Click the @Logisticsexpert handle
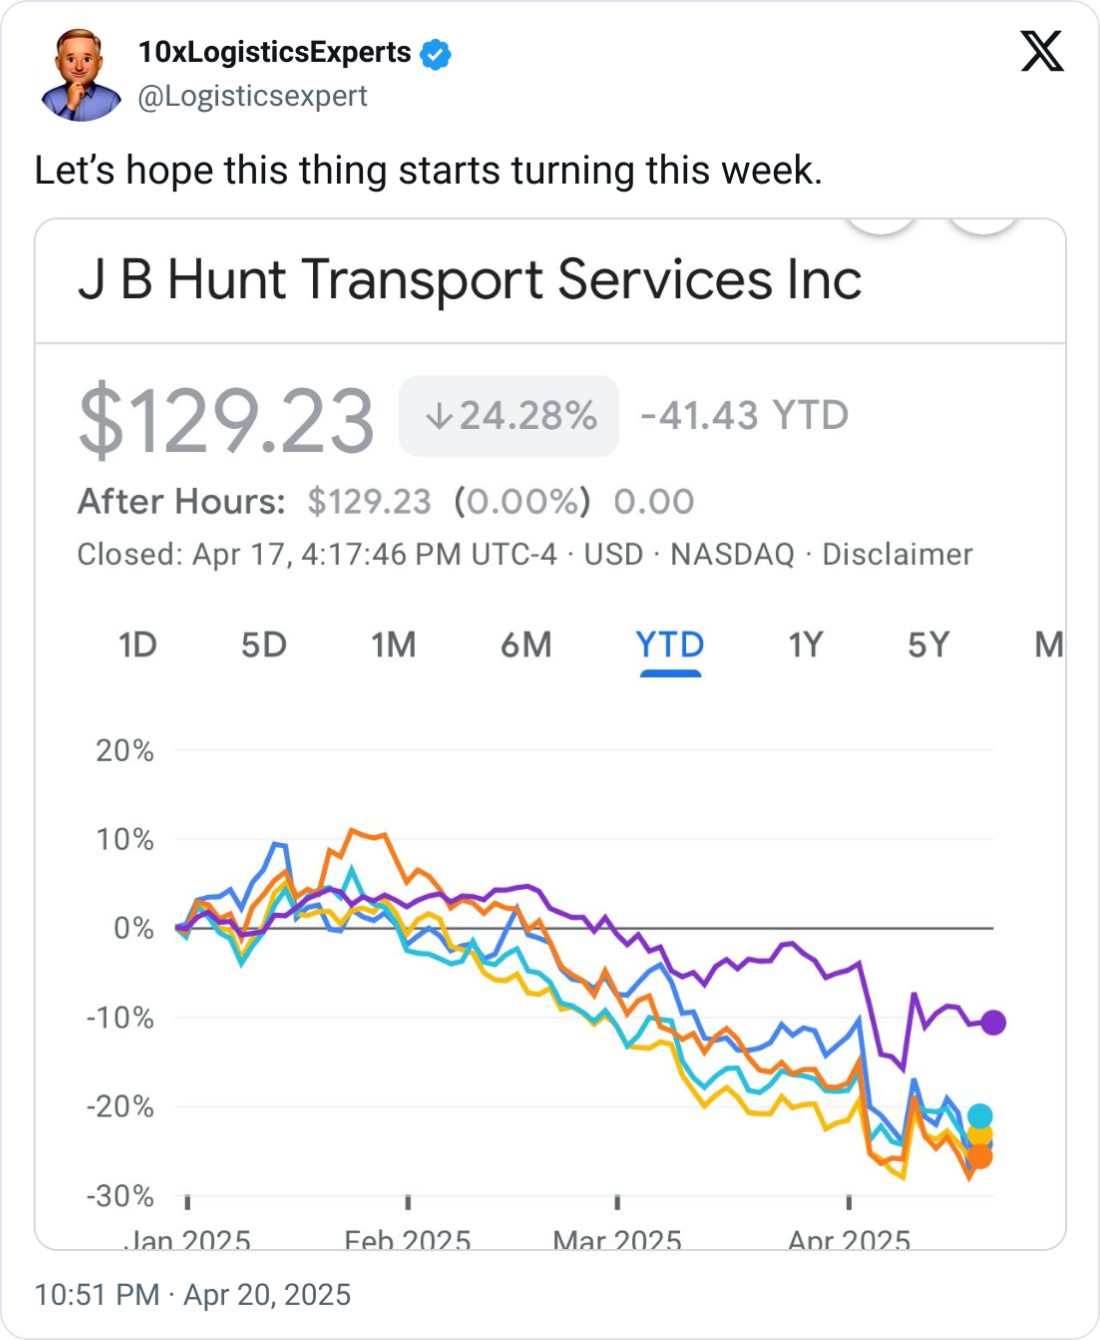 pyautogui.click(x=252, y=96)
